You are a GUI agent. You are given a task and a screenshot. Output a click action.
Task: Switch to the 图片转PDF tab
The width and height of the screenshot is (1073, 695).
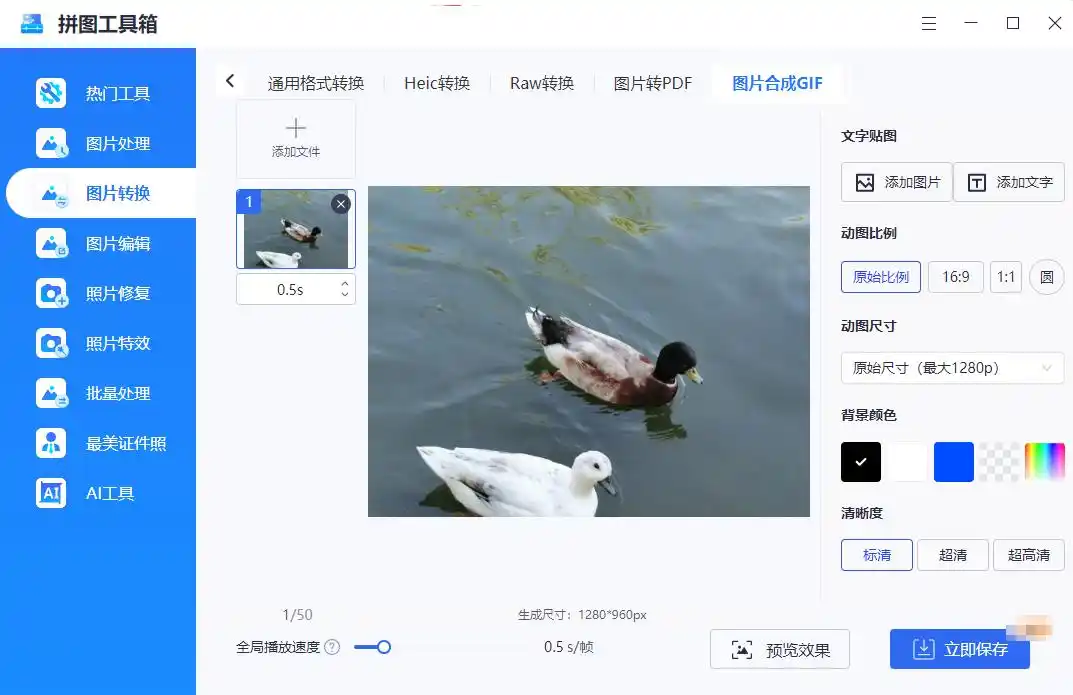tap(652, 83)
